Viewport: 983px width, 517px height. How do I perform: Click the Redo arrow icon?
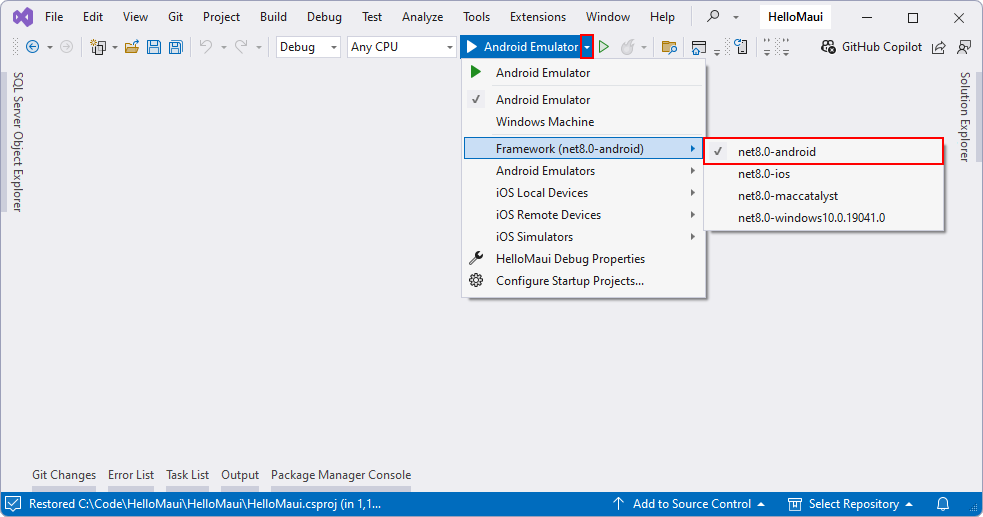point(241,47)
